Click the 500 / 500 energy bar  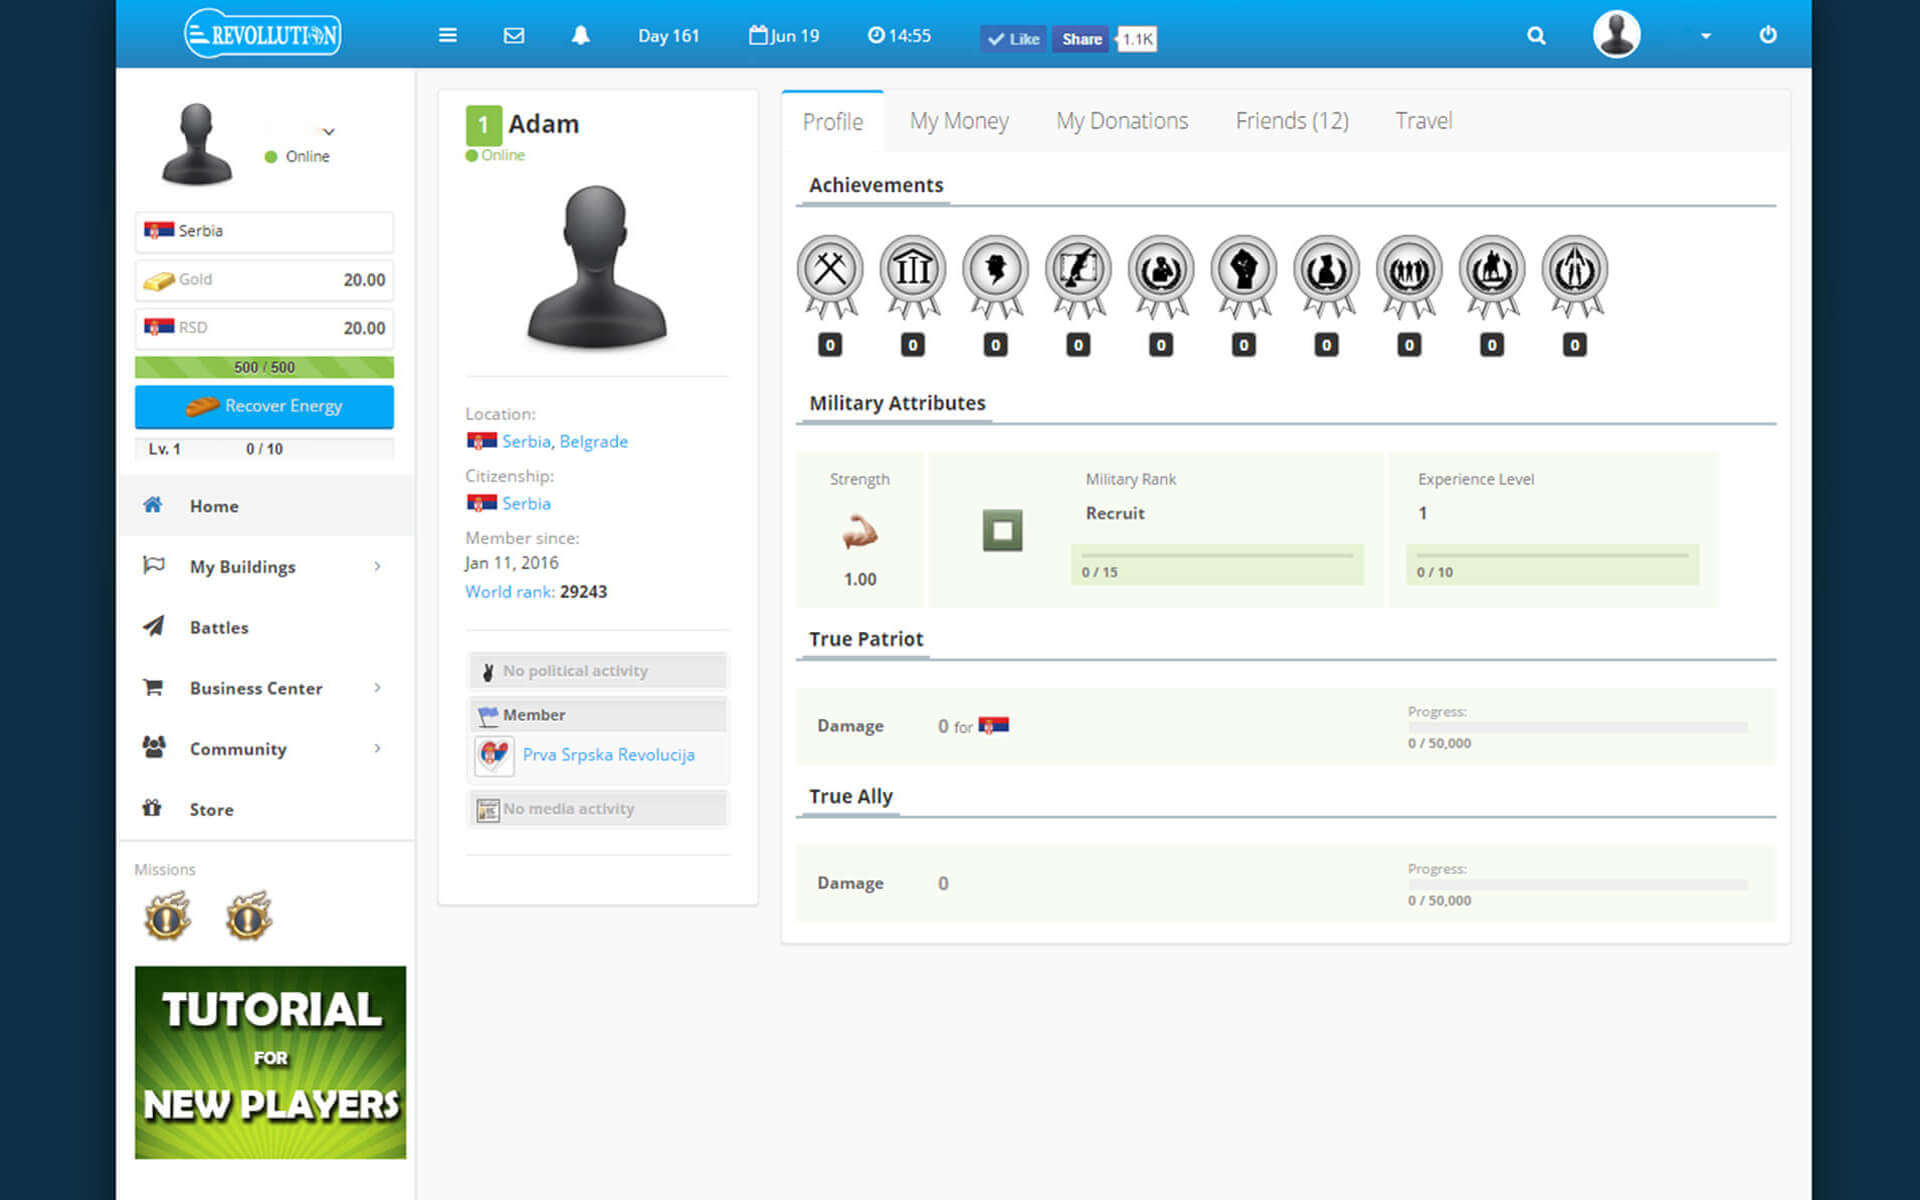[264, 367]
